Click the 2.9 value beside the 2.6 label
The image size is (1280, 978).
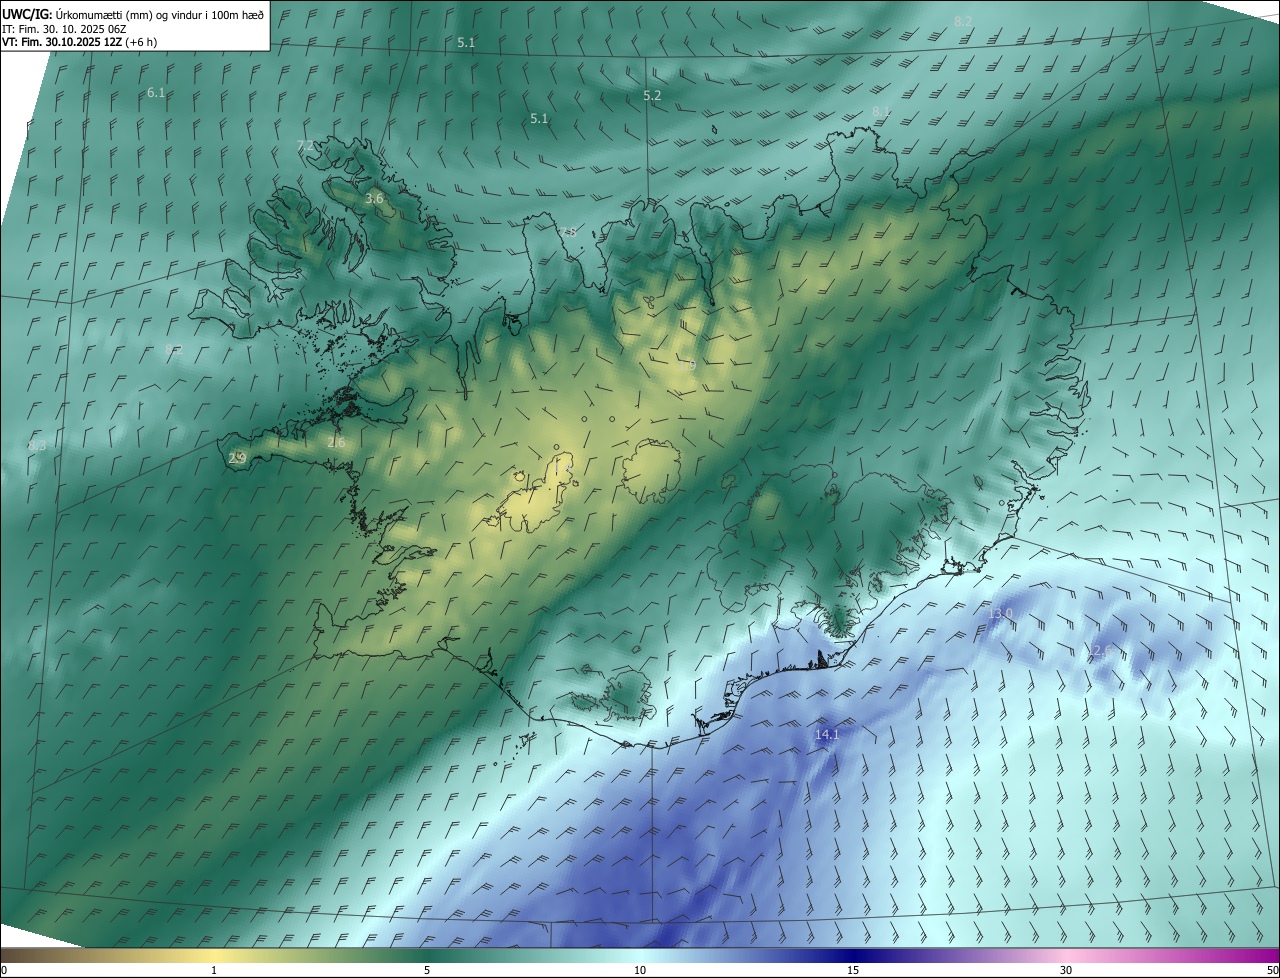[237, 458]
